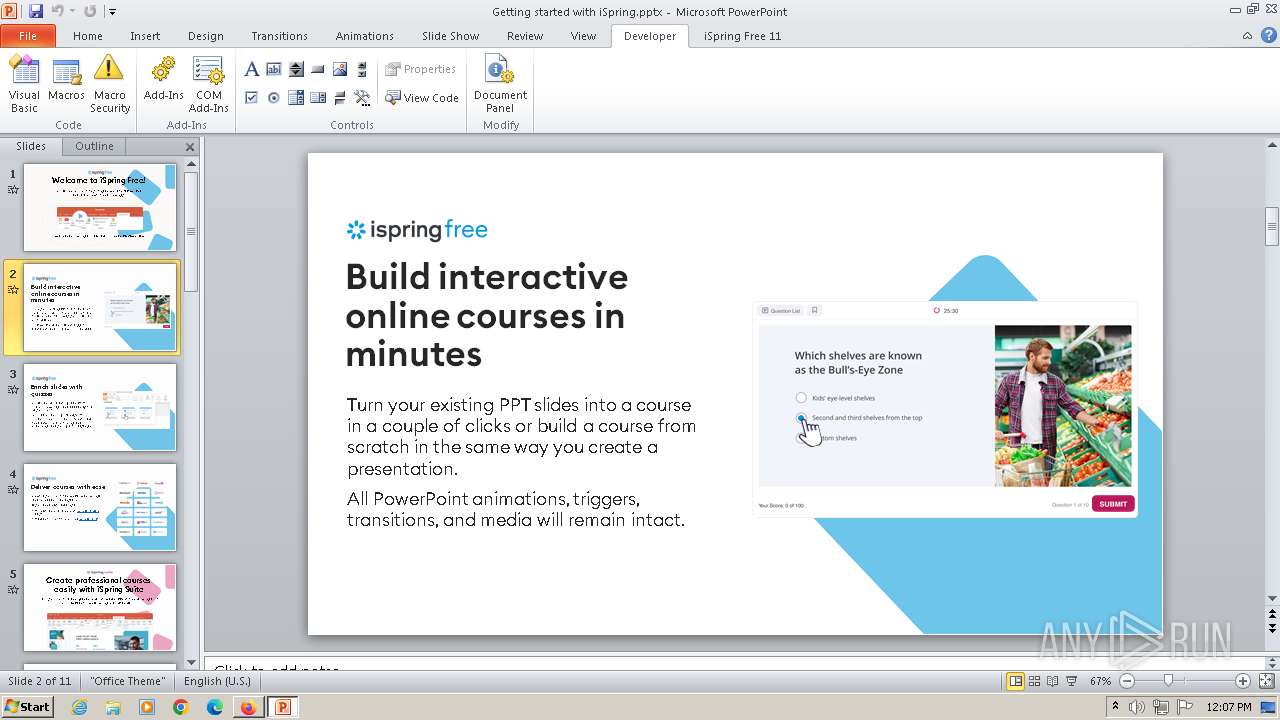1280x720 pixels.
Task: Insert an Option Button control
Action: 274,98
